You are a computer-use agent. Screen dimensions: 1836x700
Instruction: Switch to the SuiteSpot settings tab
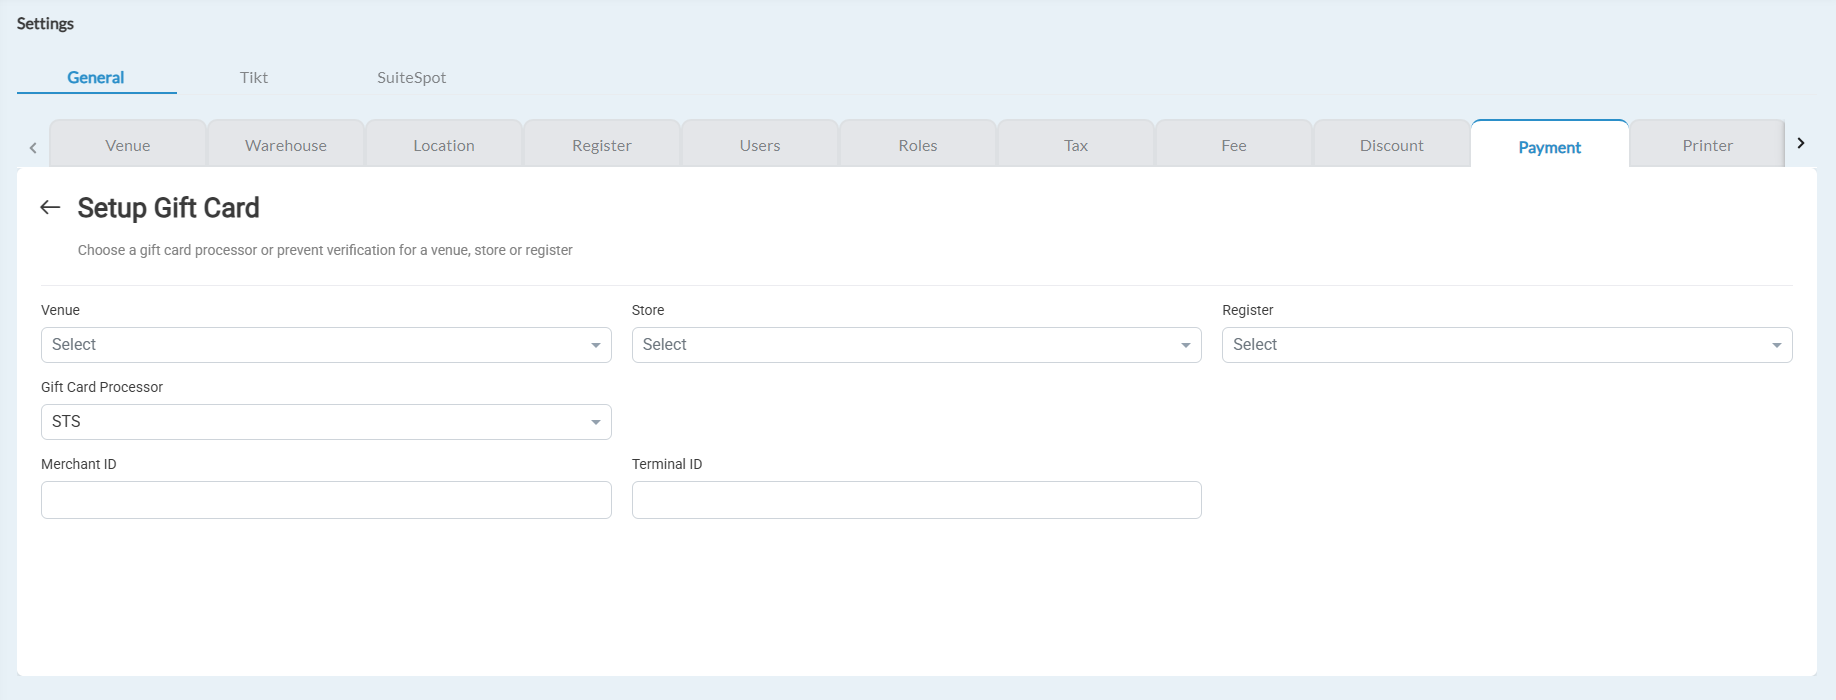411,78
